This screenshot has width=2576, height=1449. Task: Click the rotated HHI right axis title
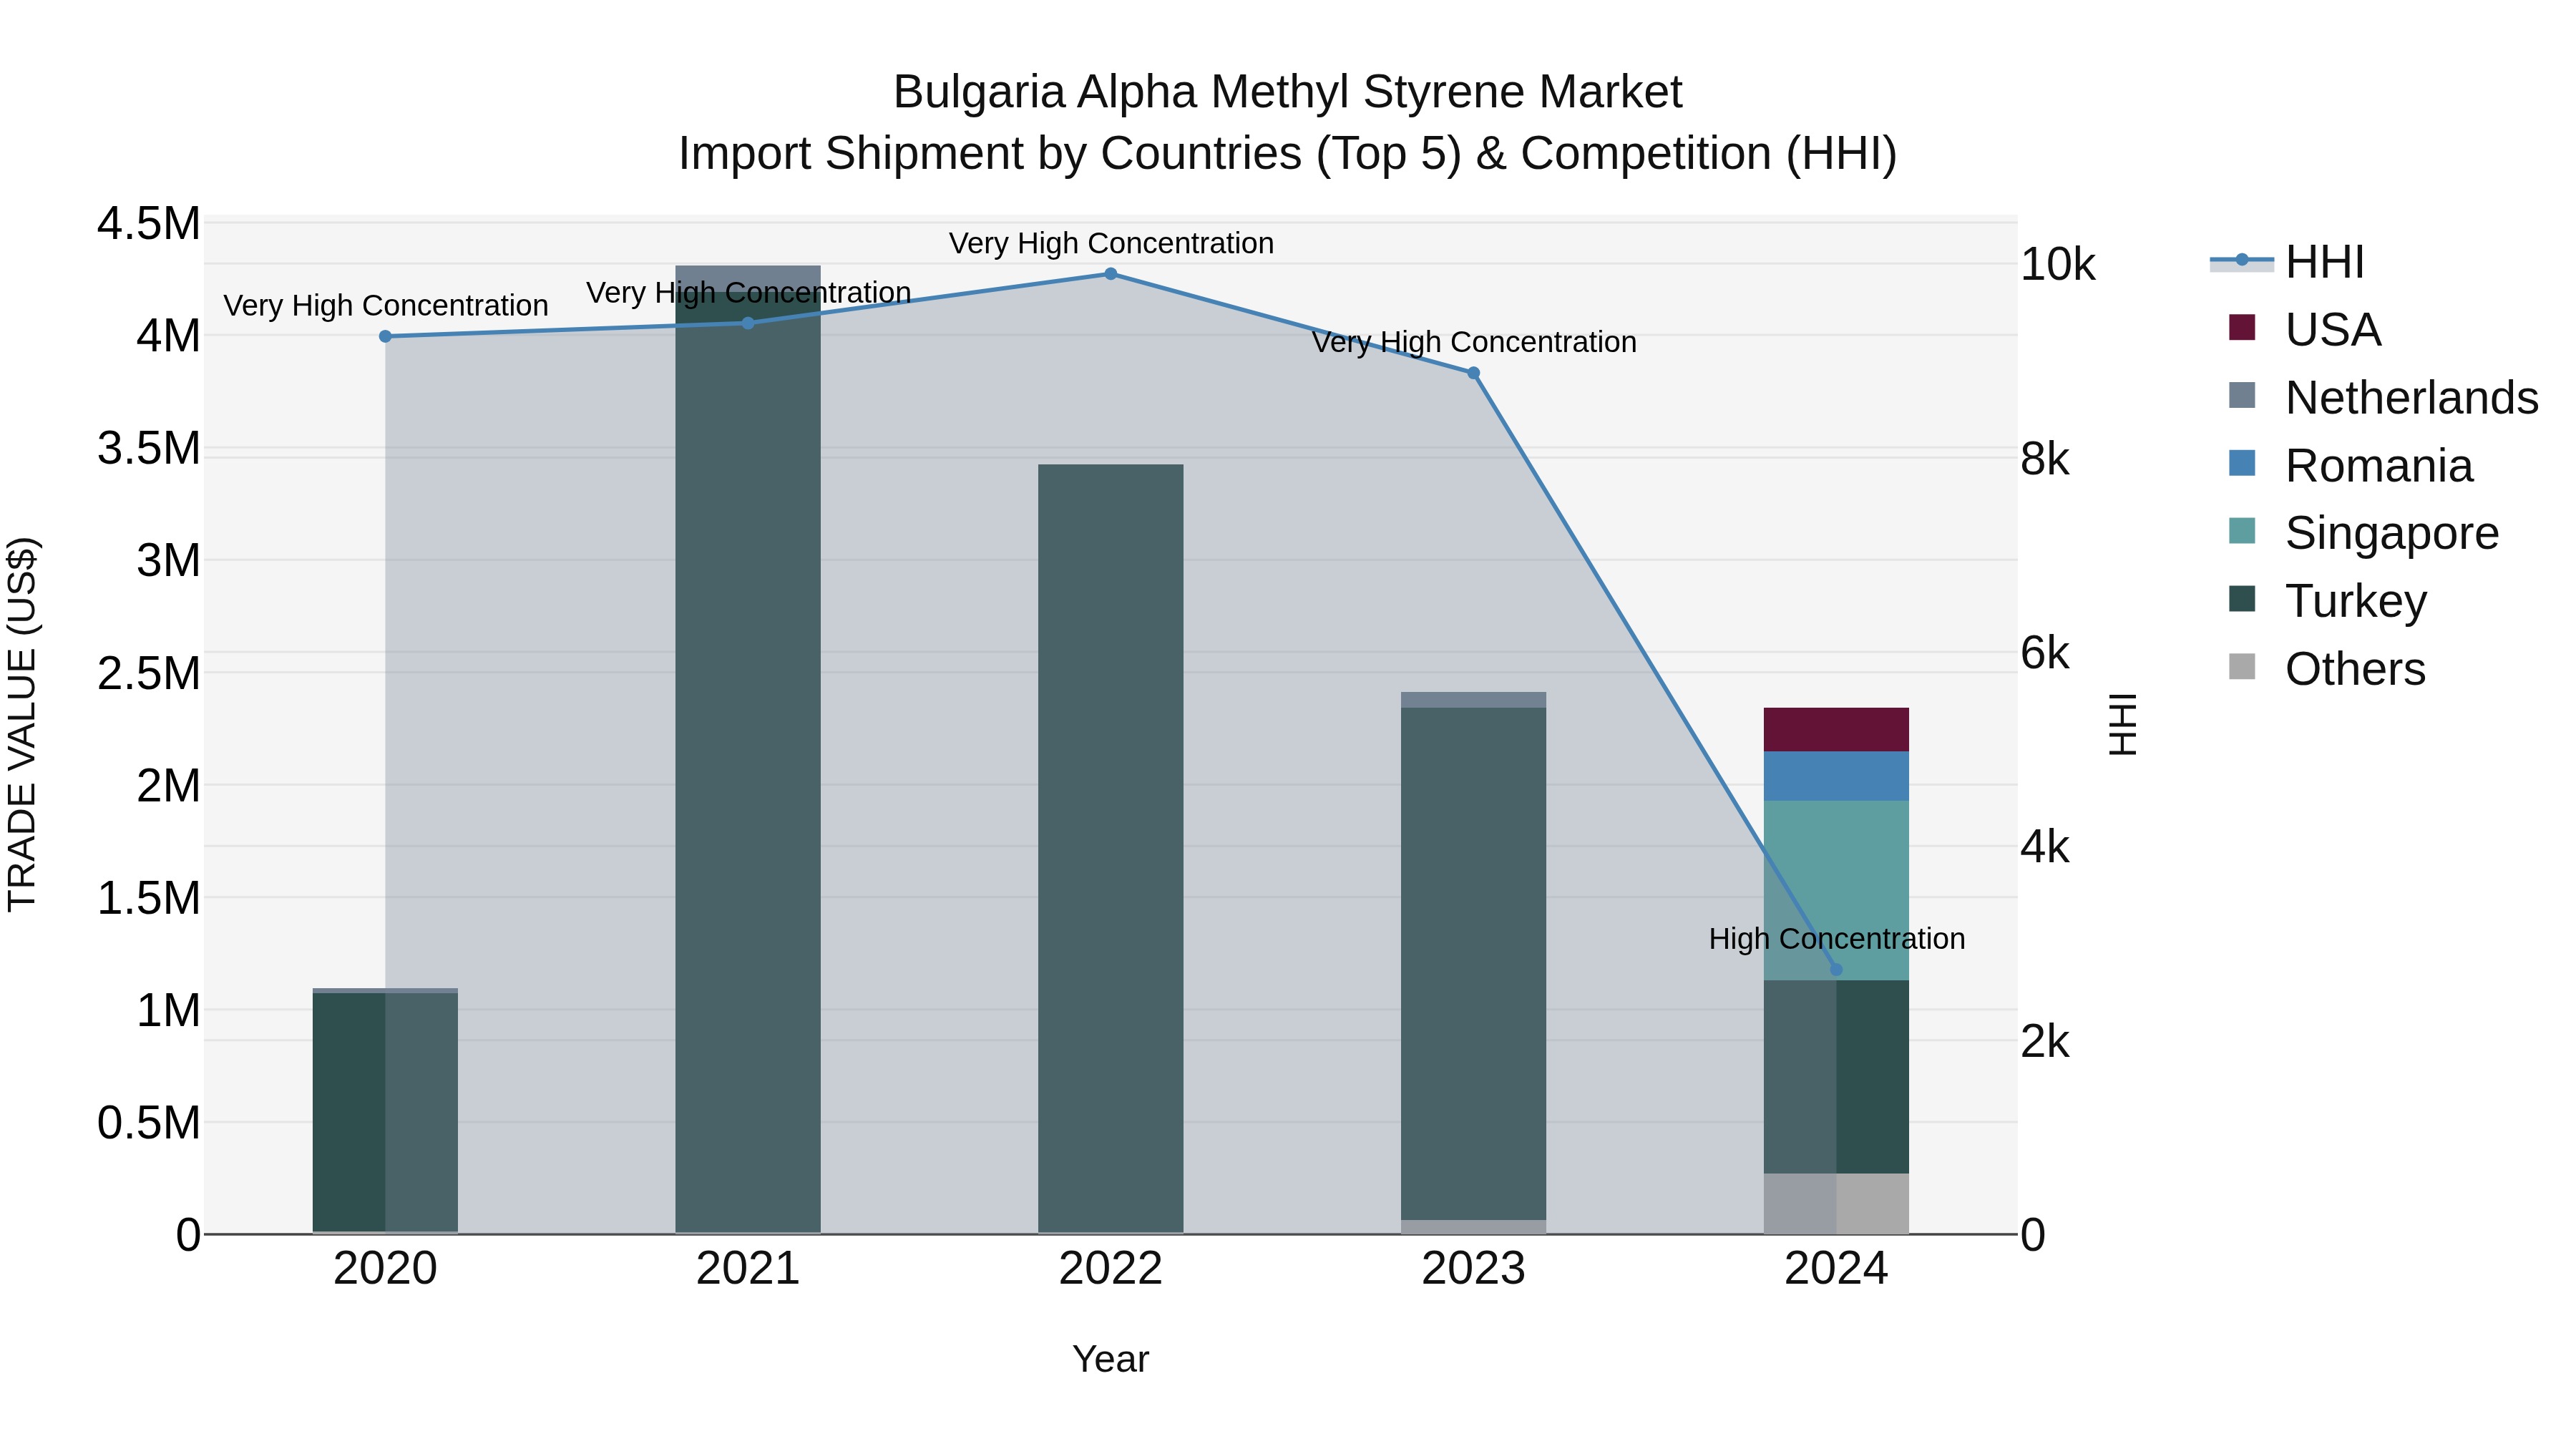2122,724
